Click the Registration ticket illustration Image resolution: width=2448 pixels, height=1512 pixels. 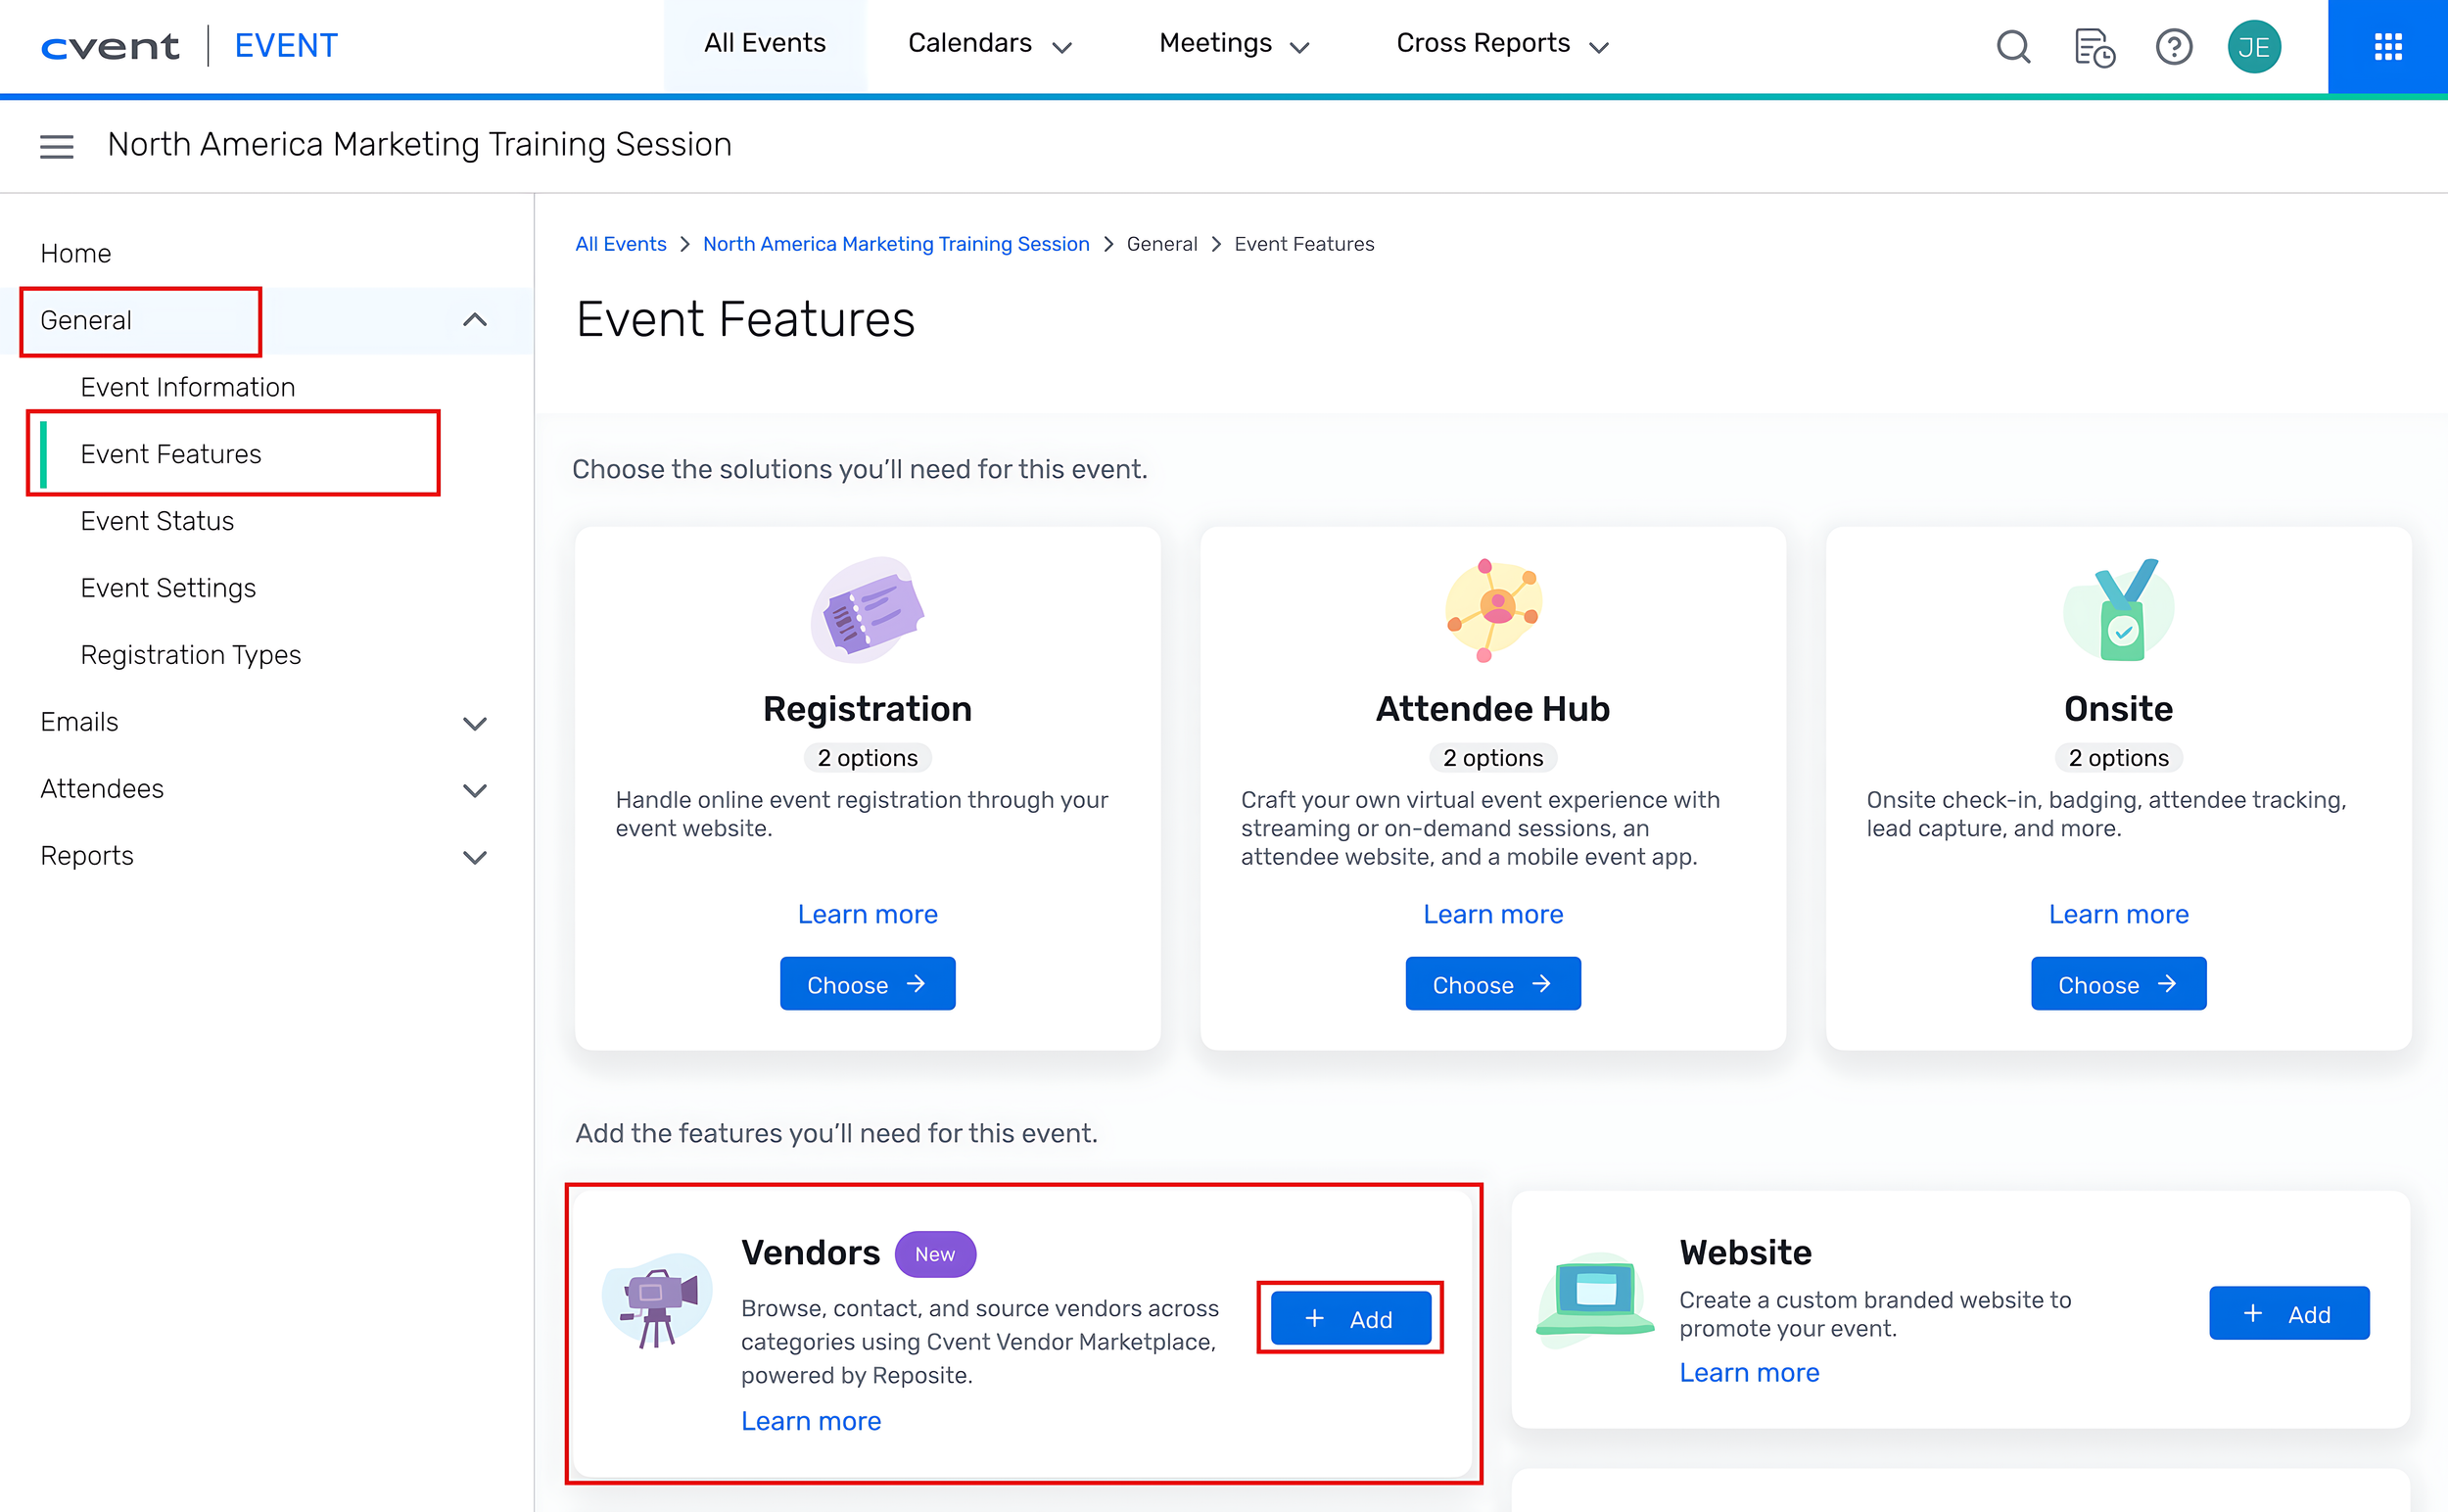point(867,610)
